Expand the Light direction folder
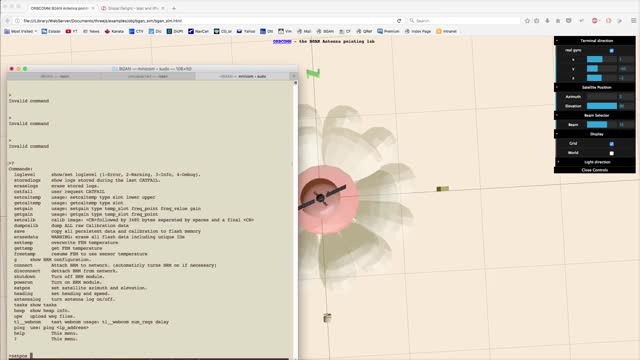This screenshot has height=360, width=640. click(595, 162)
